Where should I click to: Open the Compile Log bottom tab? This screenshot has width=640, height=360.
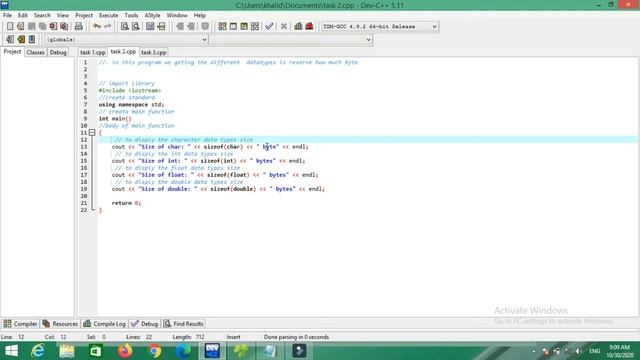(104, 324)
